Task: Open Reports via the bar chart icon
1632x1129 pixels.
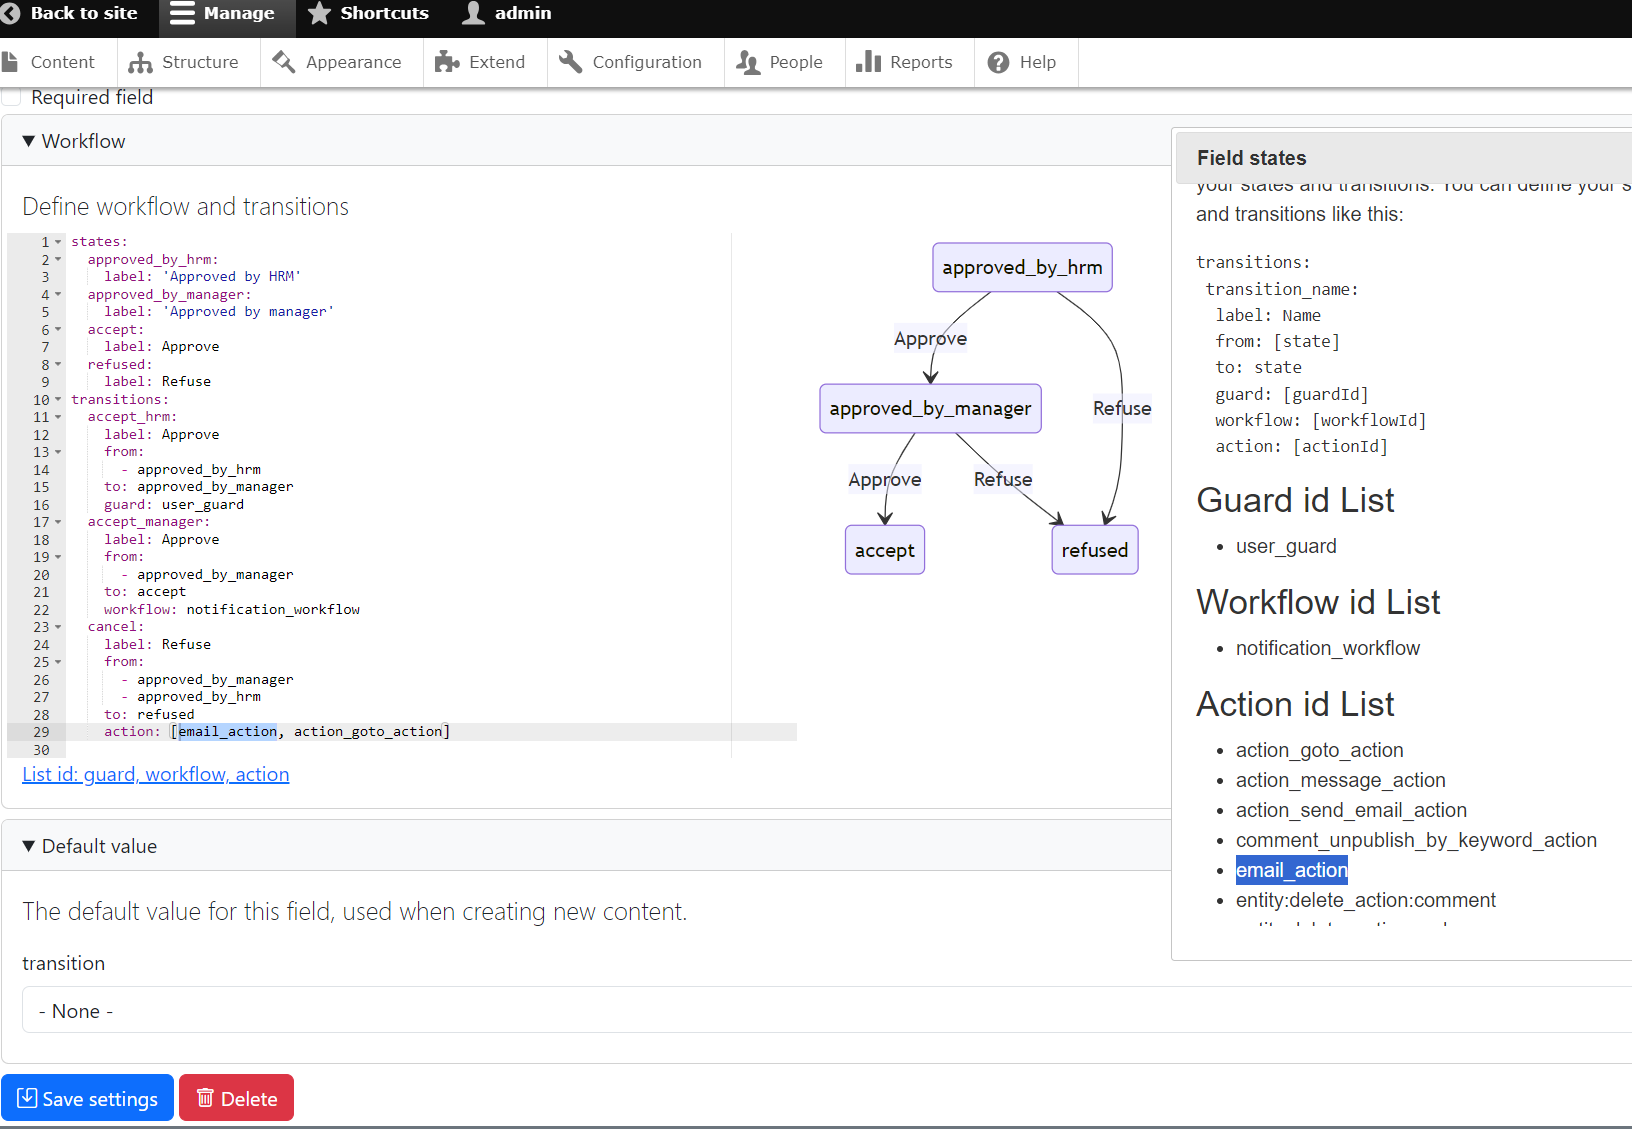Action: point(867,62)
